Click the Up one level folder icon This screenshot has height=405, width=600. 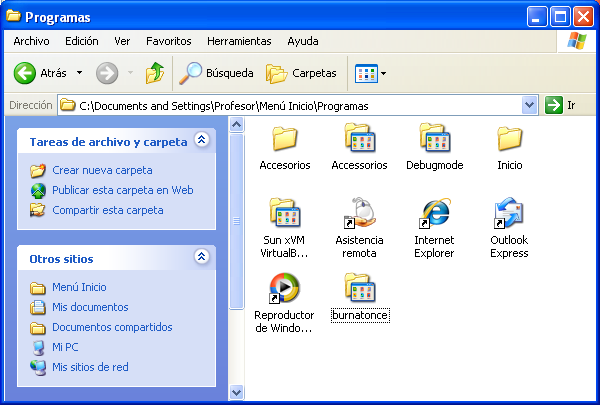[x=154, y=73]
